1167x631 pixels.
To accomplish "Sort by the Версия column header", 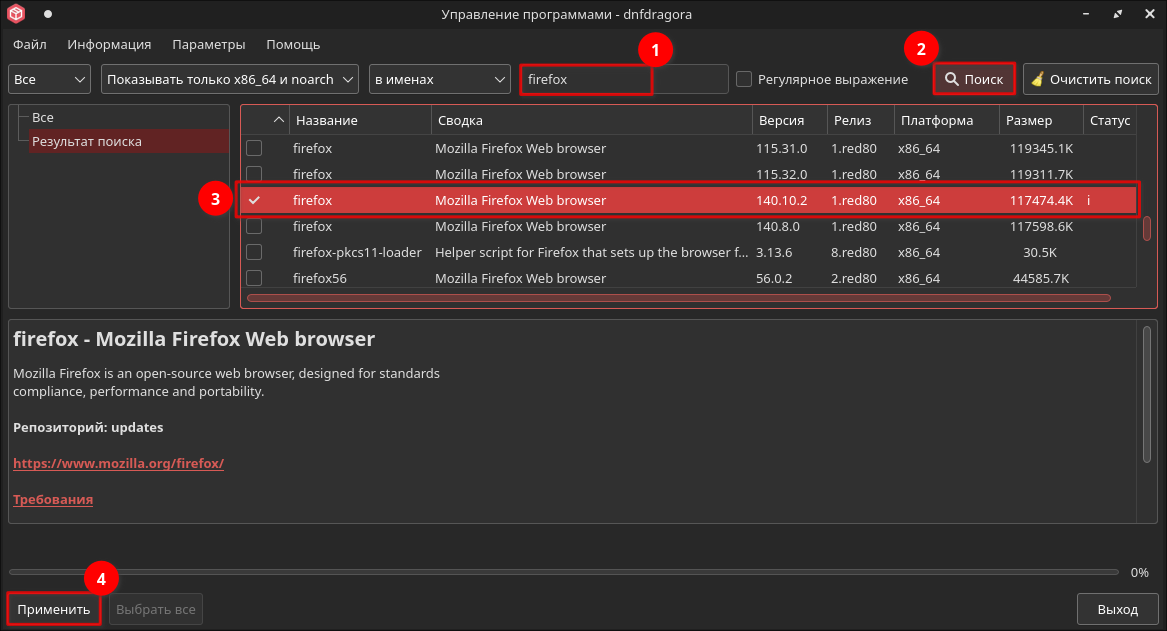I will [x=790, y=120].
